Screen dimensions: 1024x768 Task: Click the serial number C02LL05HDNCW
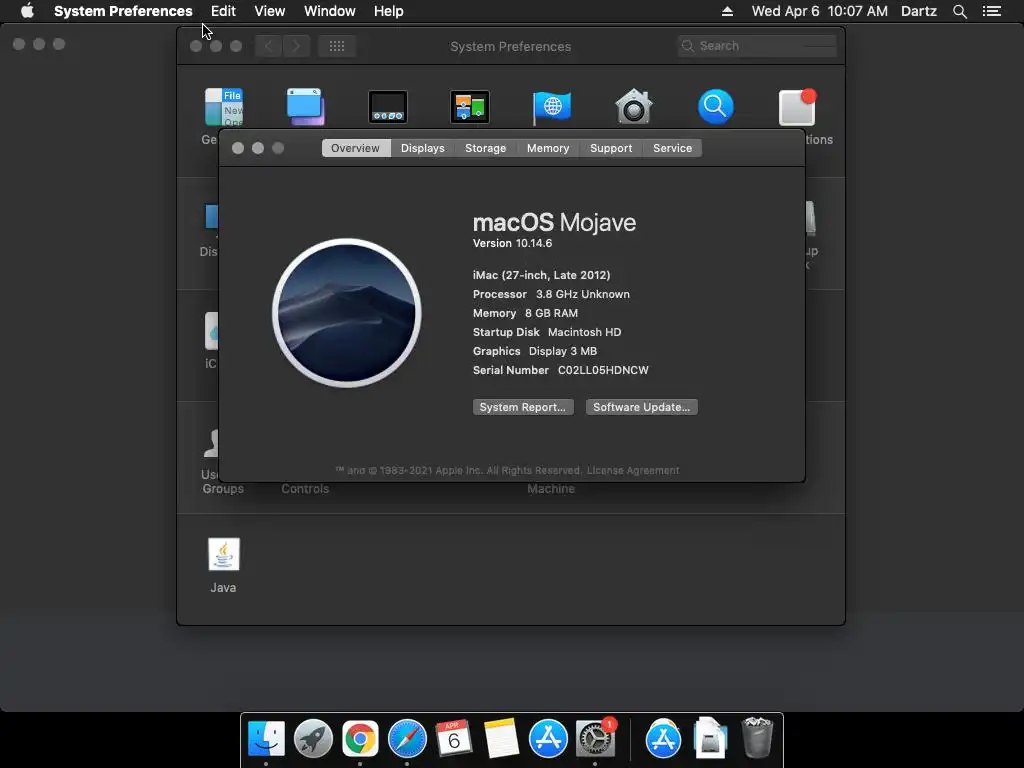click(603, 370)
